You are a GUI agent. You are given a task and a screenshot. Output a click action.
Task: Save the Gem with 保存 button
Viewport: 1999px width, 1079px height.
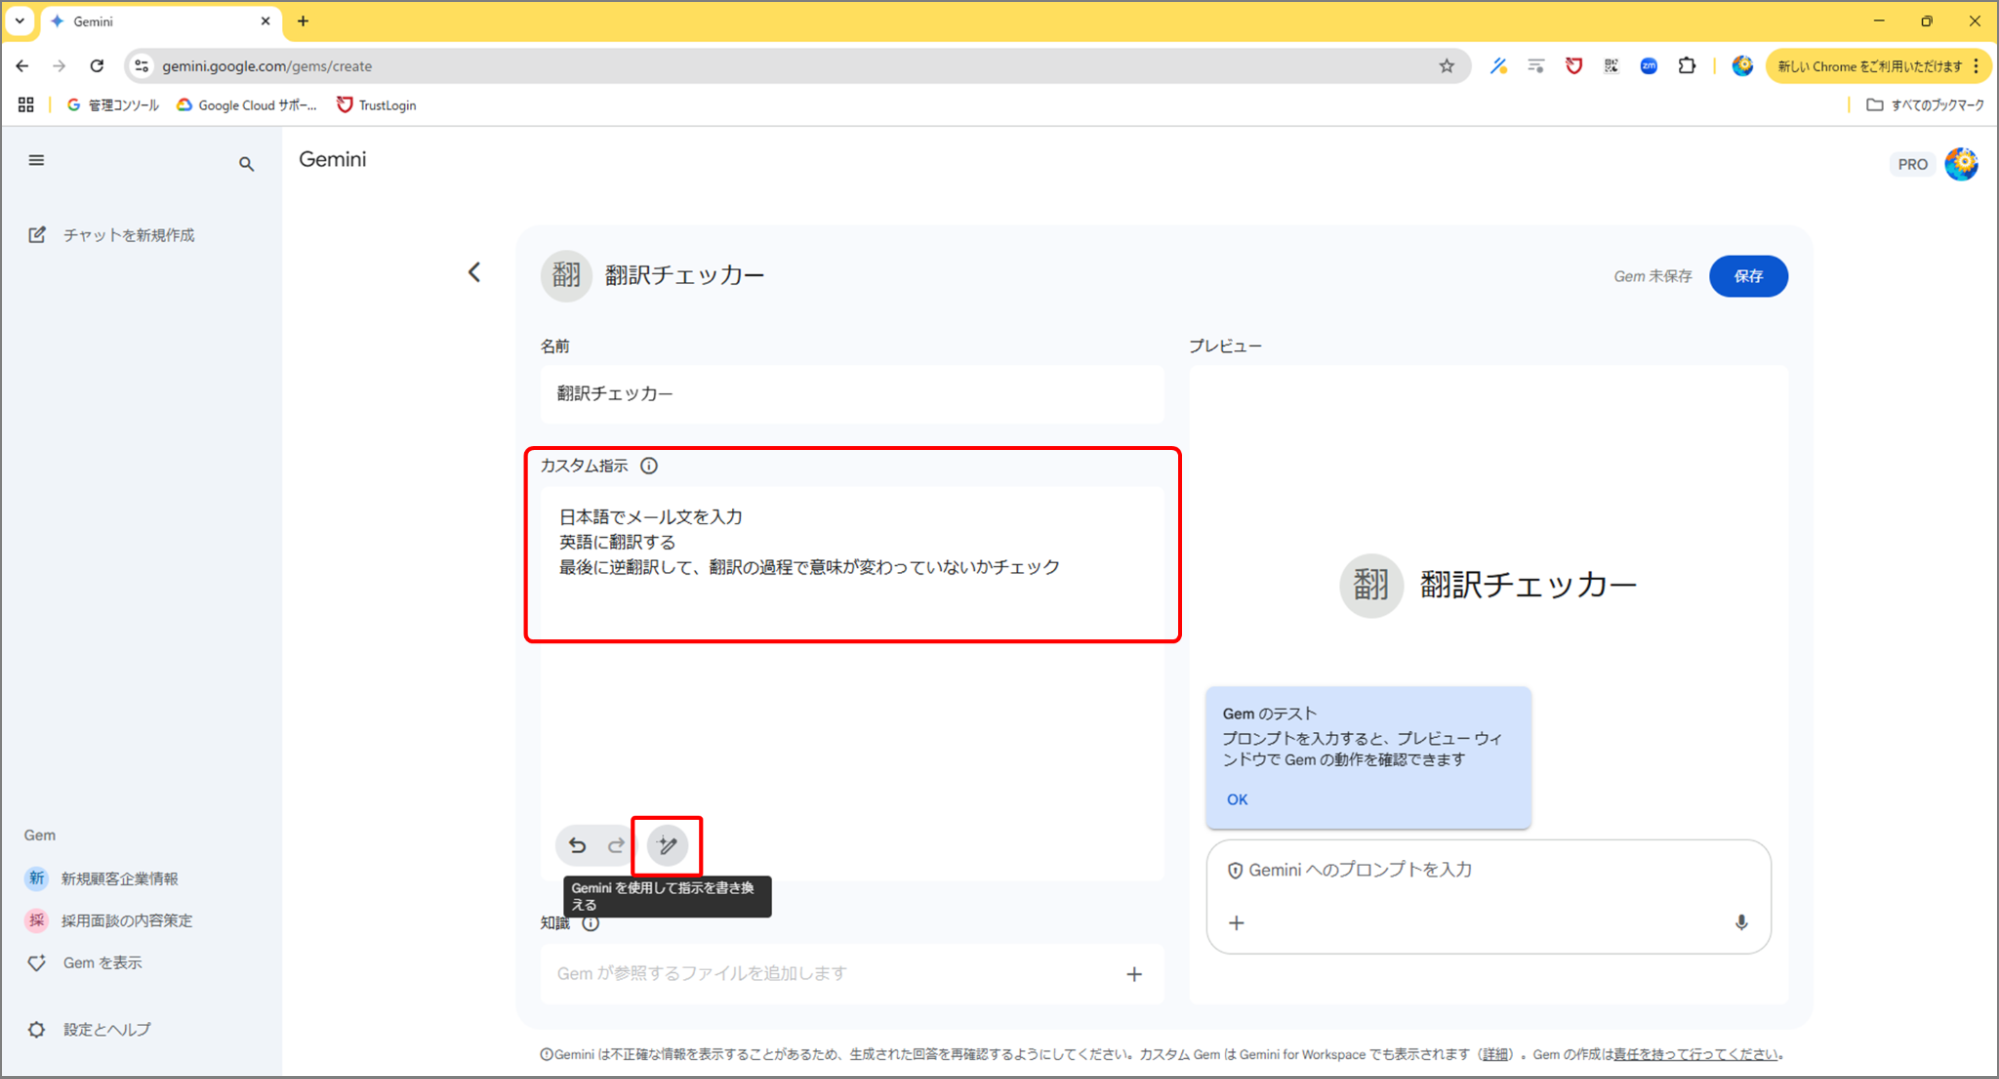pos(1748,276)
